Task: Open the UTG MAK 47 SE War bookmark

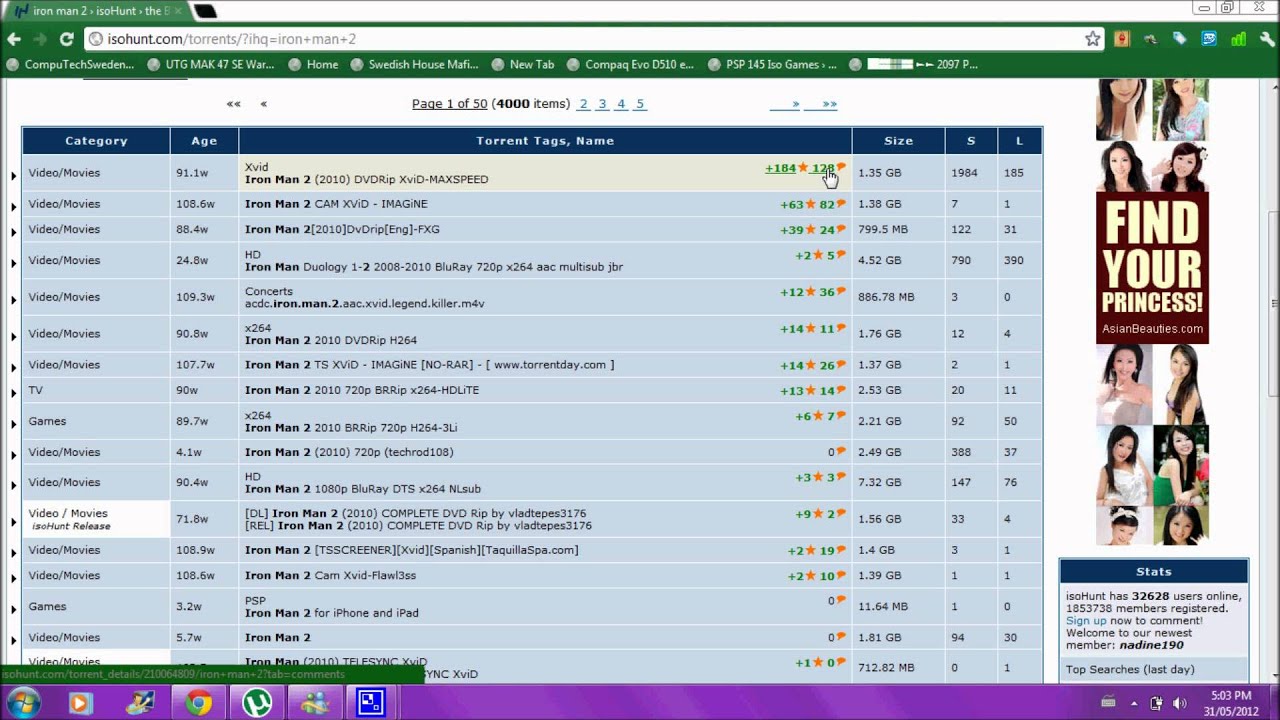Action: pyautogui.click(x=210, y=64)
